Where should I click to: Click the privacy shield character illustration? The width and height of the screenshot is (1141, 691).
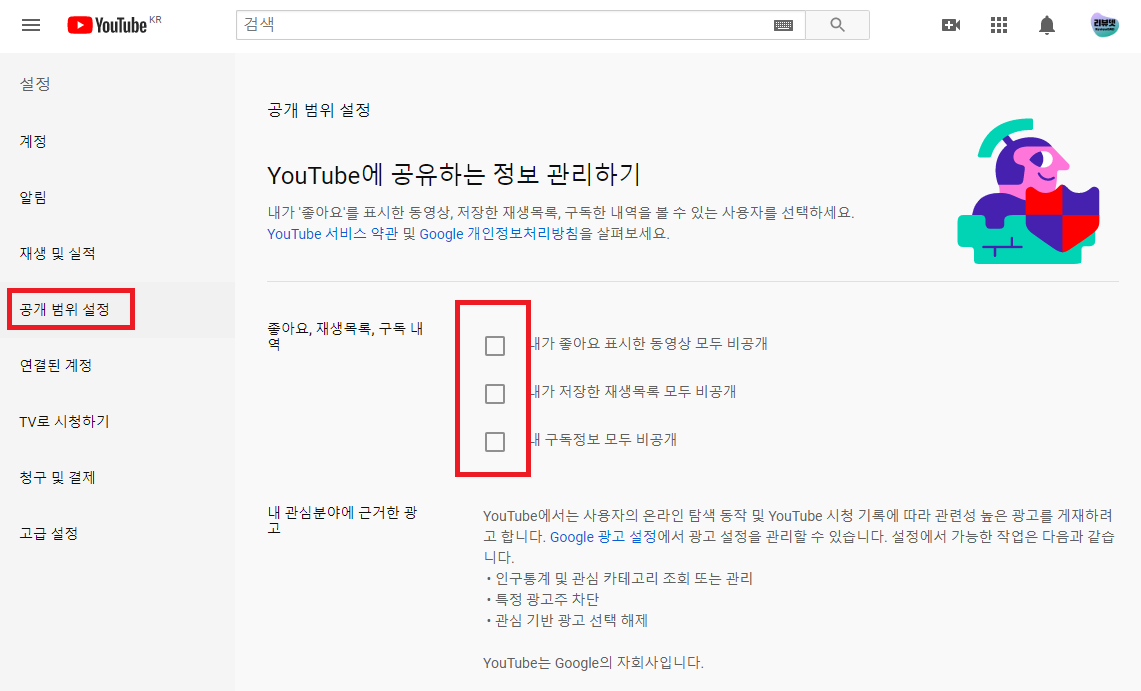click(1028, 192)
